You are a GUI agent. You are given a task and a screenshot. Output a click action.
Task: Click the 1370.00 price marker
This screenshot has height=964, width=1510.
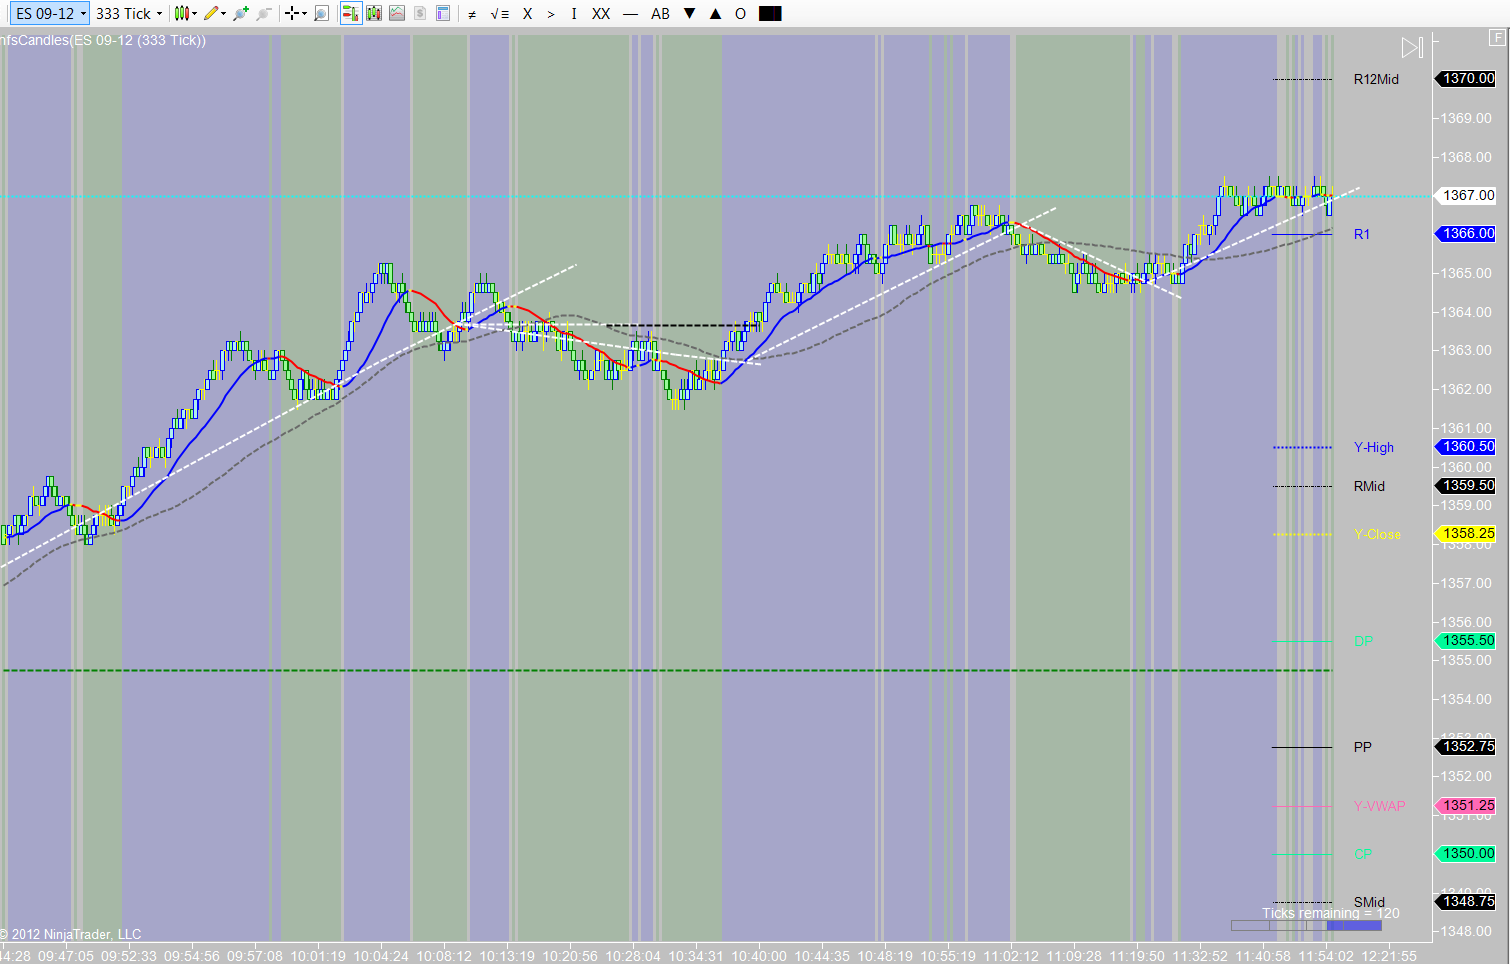point(1467,78)
